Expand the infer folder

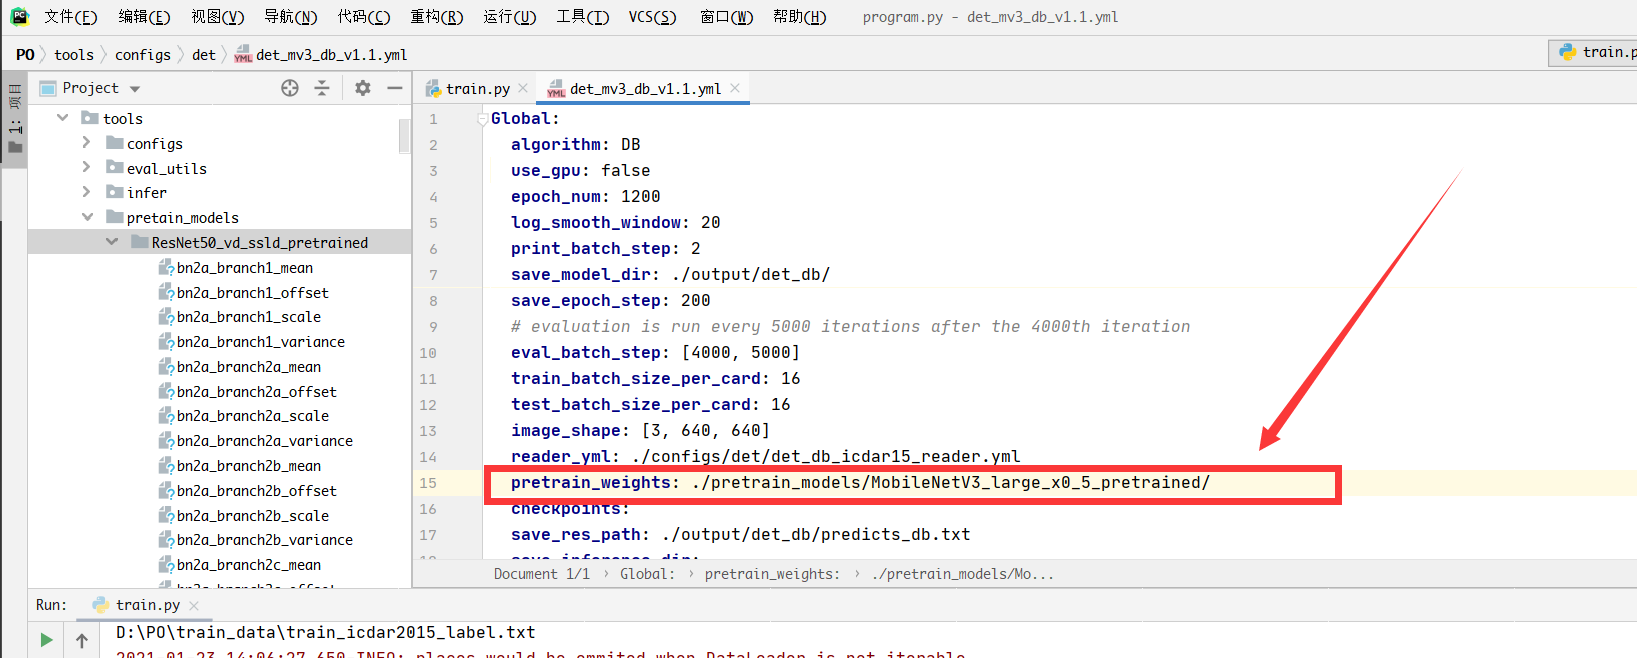87,192
